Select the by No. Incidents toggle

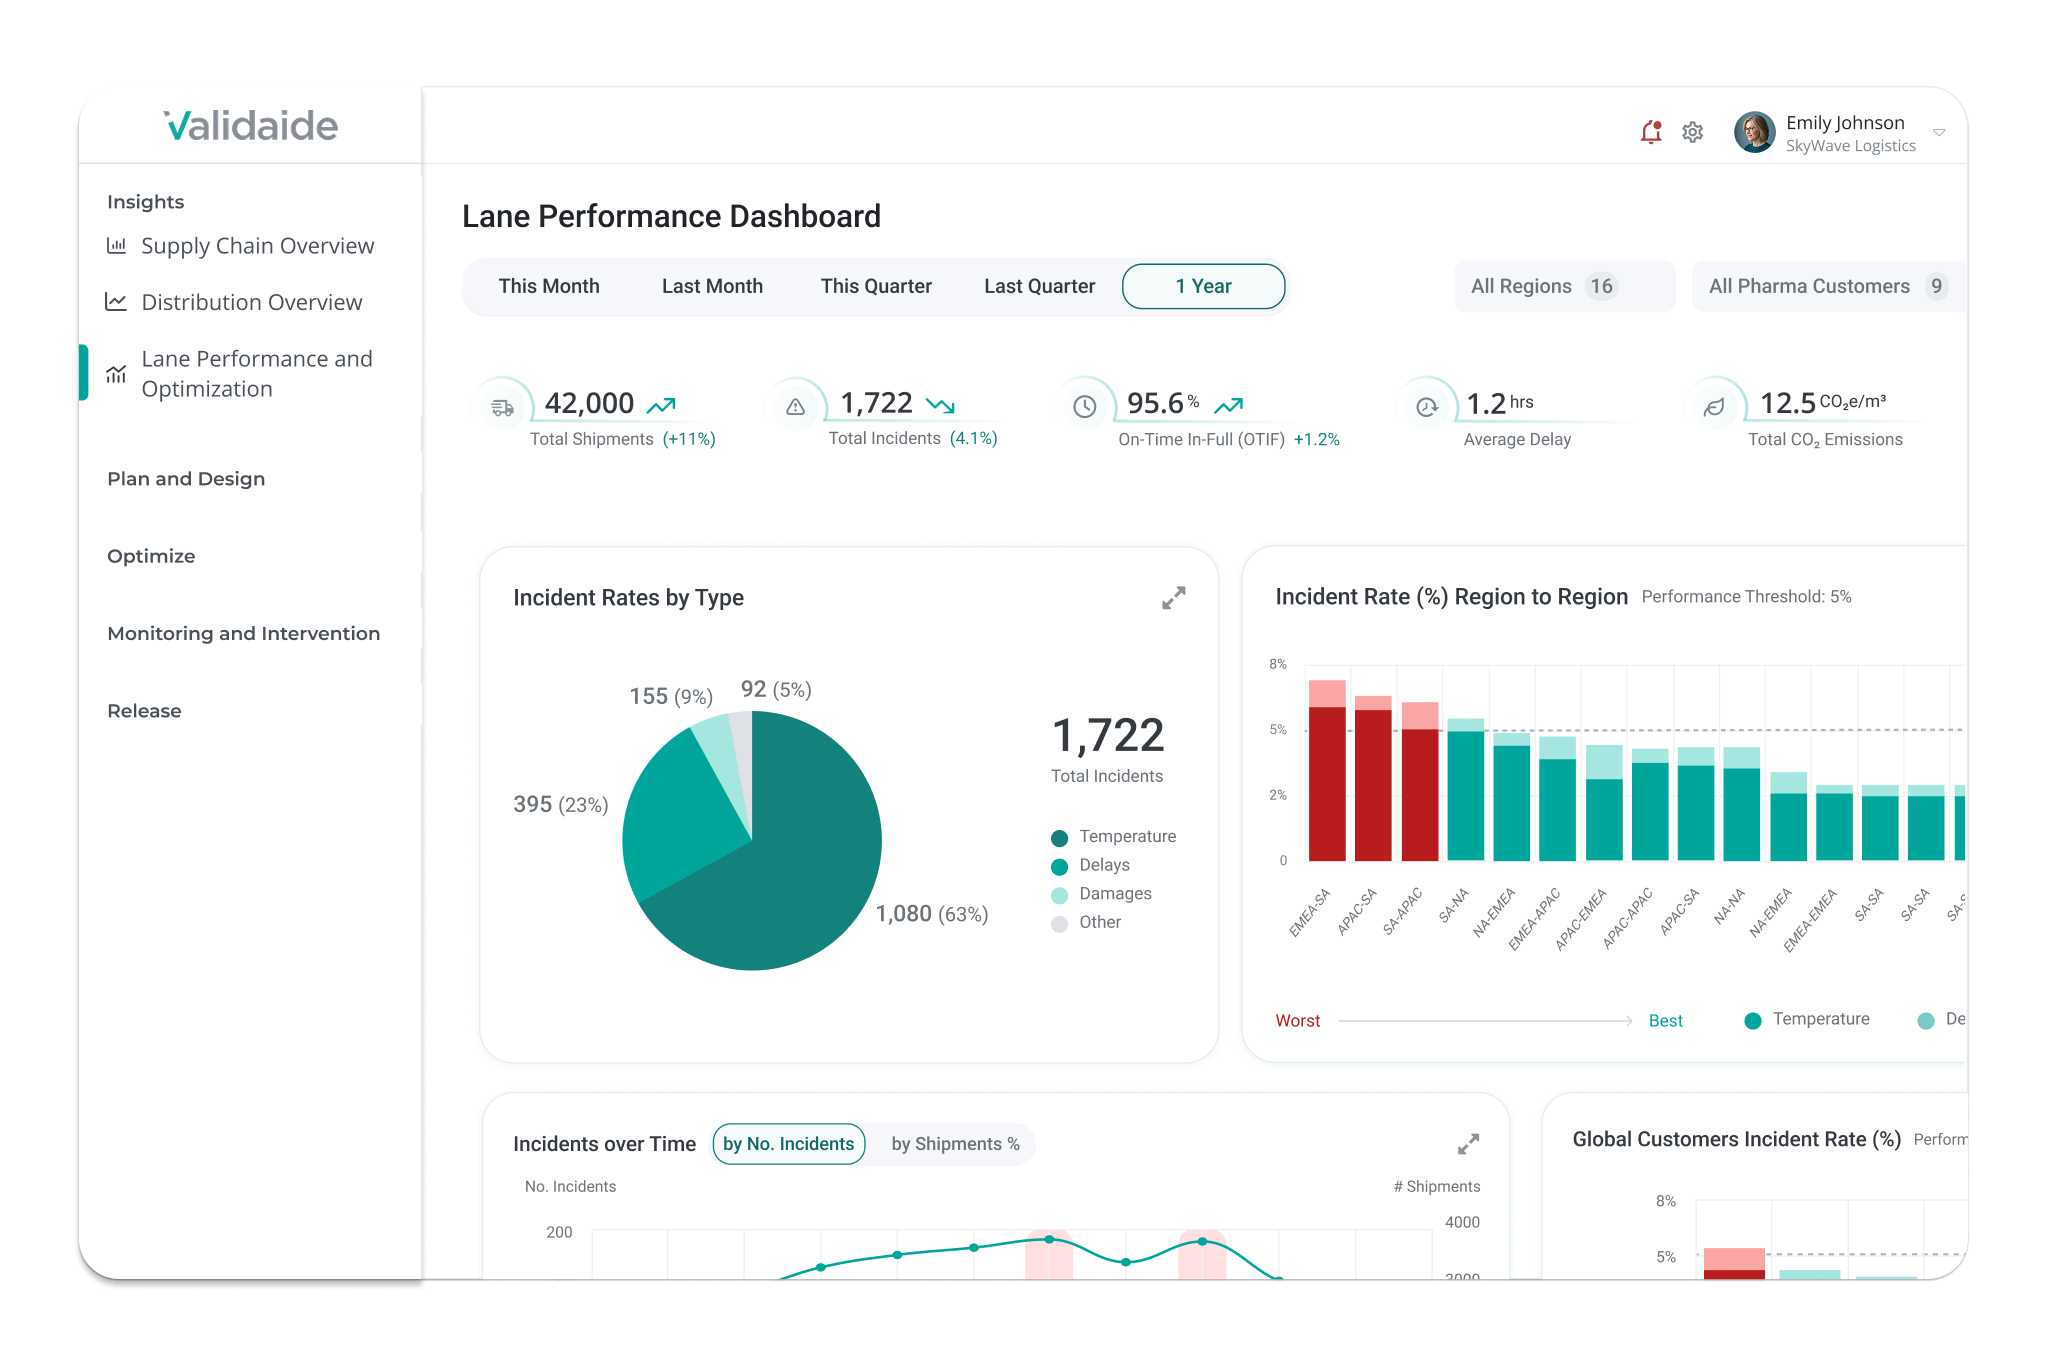[x=788, y=1144]
